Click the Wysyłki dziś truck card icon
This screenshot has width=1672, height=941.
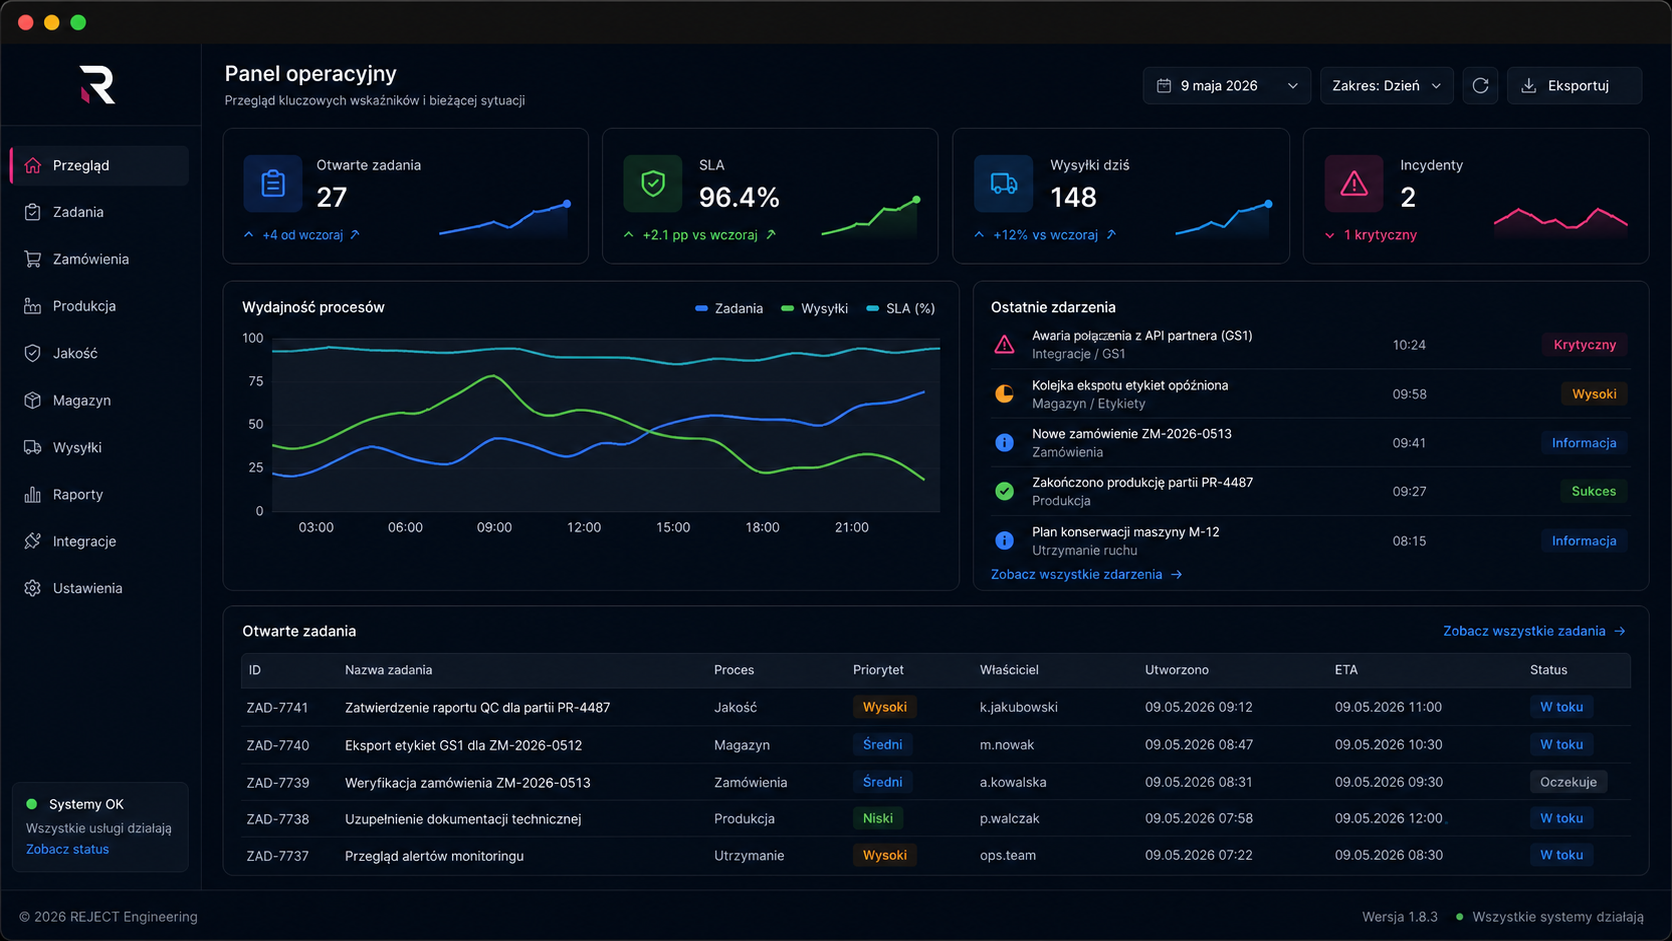tap(1004, 184)
